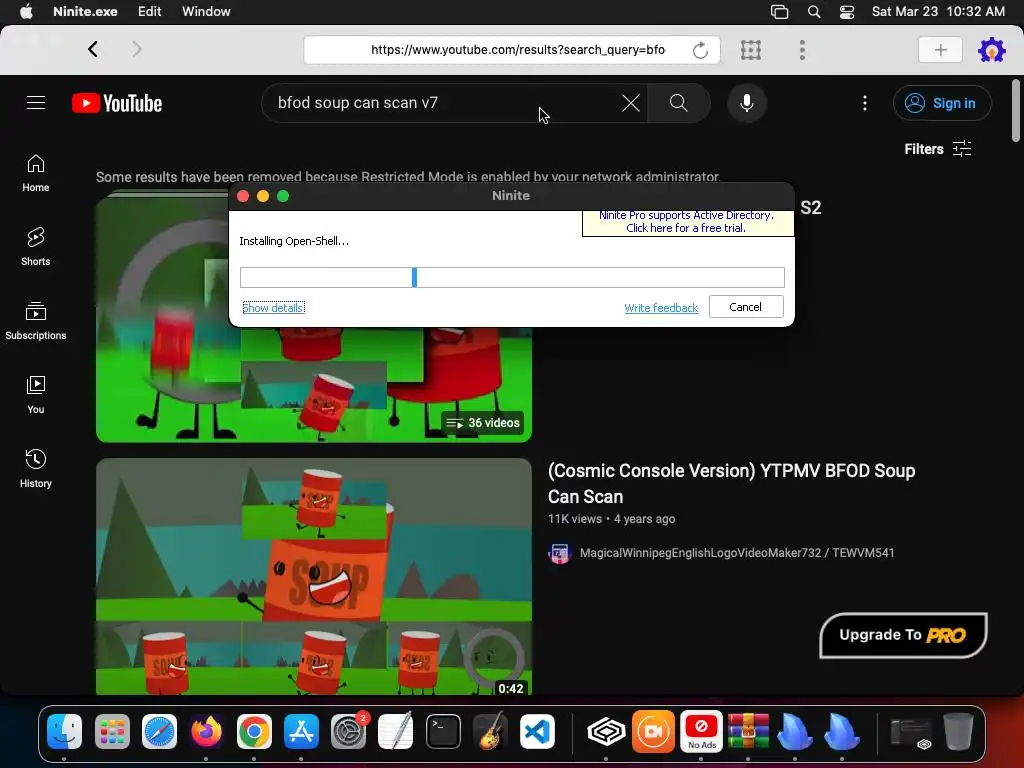Image resolution: width=1024 pixels, height=768 pixels.
Task: Launch Firefox from the dock
Action: [206, 731]
